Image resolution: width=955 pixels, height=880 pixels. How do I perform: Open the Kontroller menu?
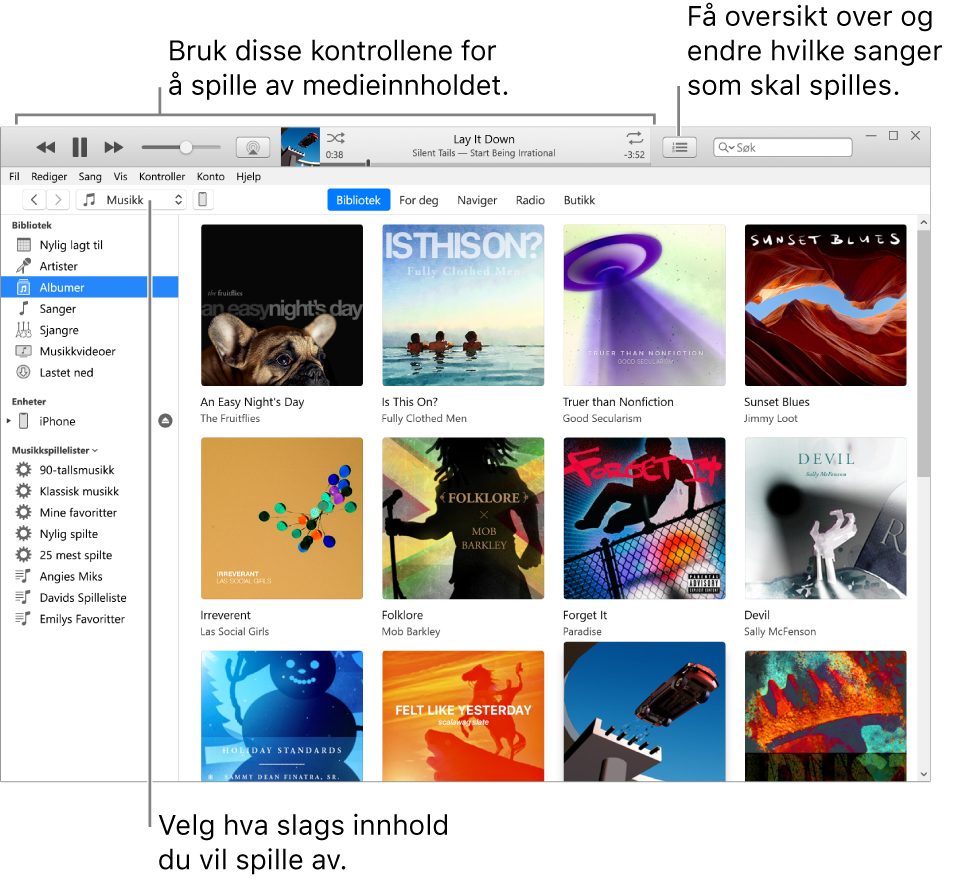pos(162,177)
